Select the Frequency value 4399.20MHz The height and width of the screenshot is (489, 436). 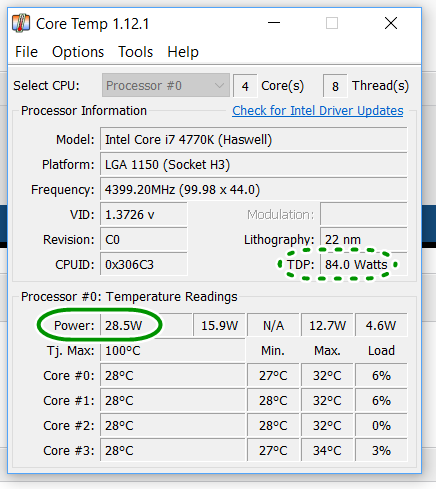coord(253,189)
